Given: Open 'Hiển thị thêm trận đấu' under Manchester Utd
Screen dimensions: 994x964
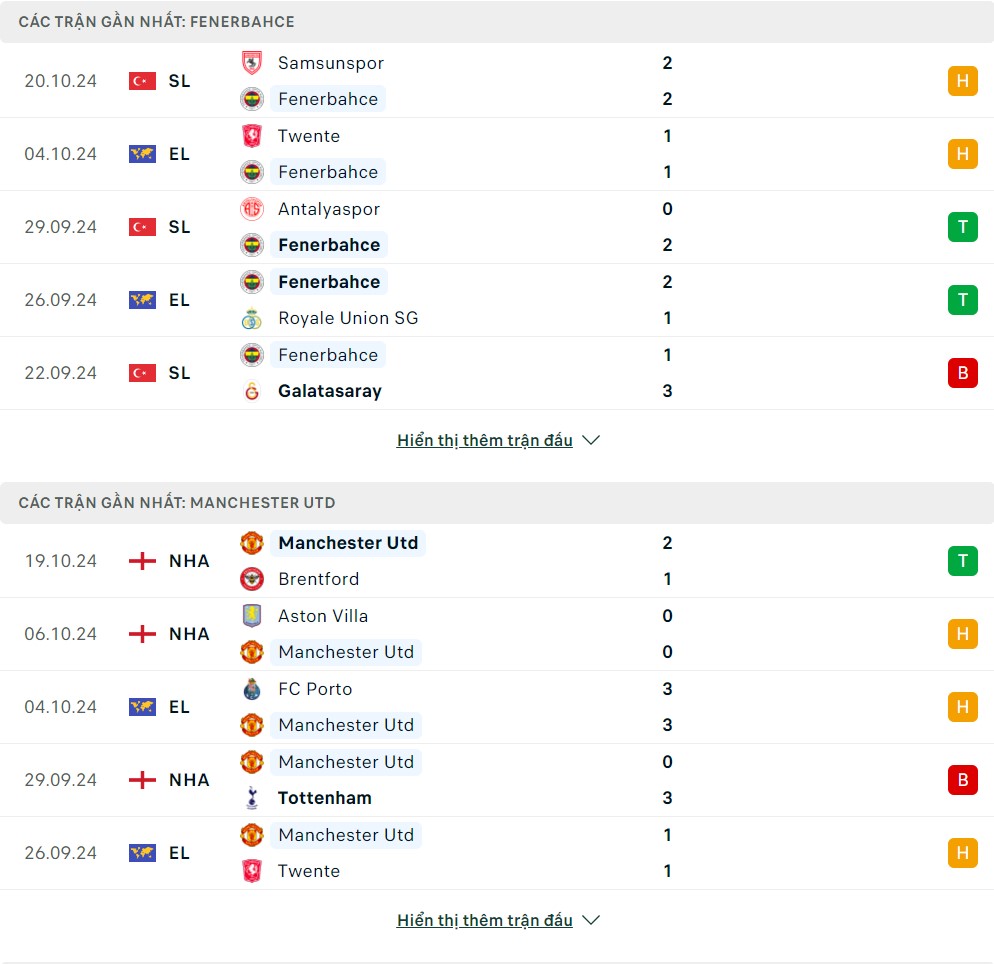Looking at the screenshot, I should 484,920.
